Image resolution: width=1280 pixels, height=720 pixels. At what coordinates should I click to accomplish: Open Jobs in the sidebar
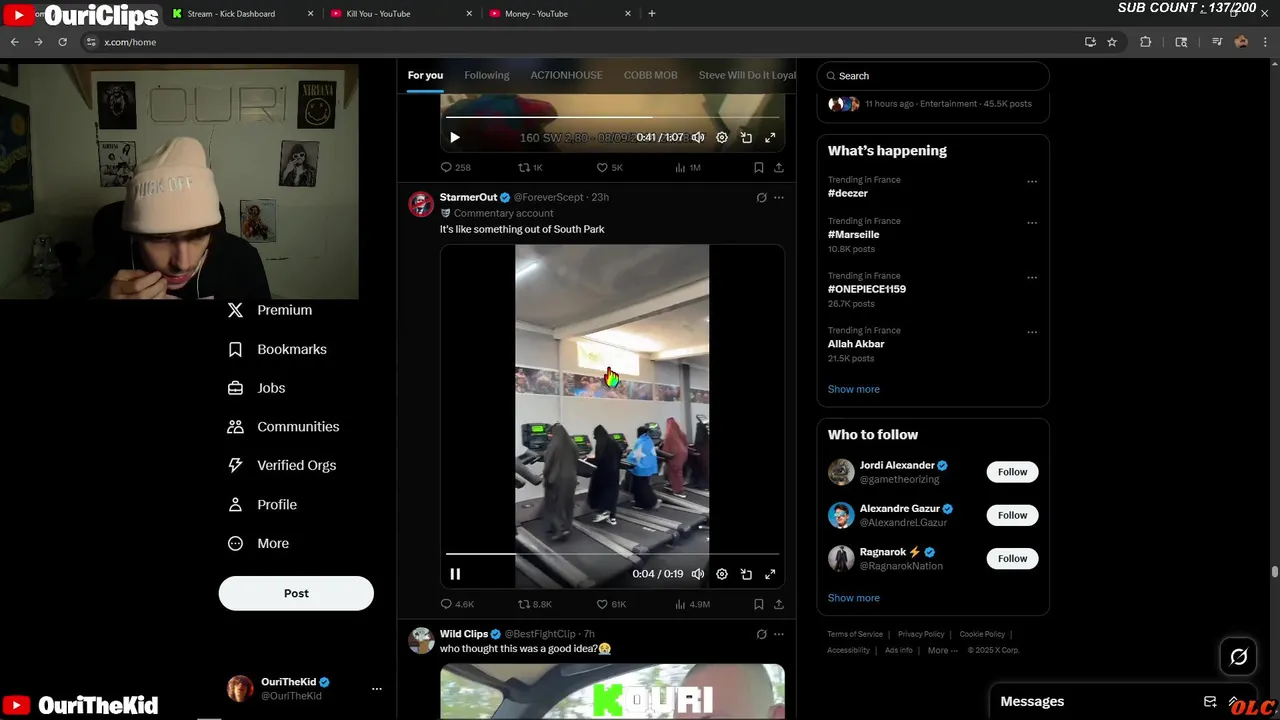(x=257, y=388)
